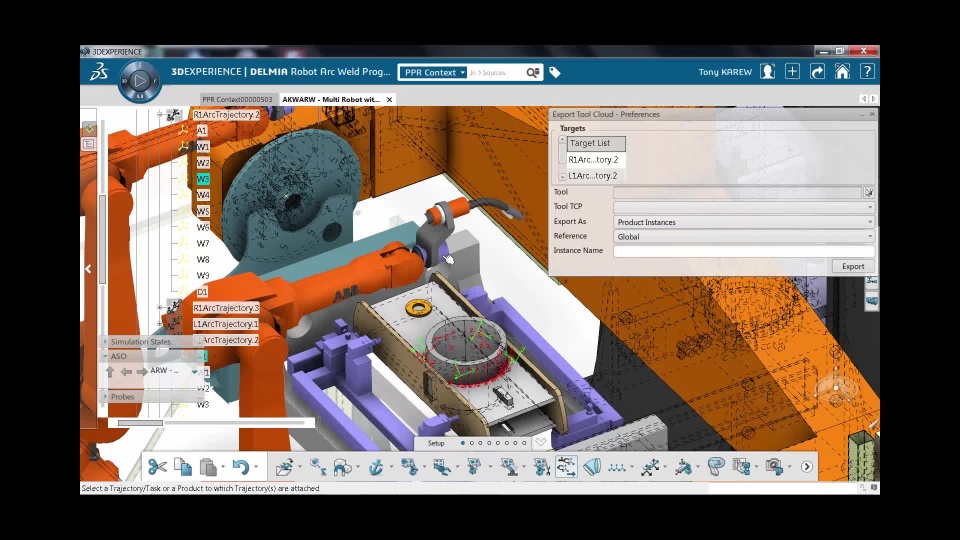This screenshot has width=960, height=540.
Task: Open Tony KAREW user profile icon
Action: [767, 72]
